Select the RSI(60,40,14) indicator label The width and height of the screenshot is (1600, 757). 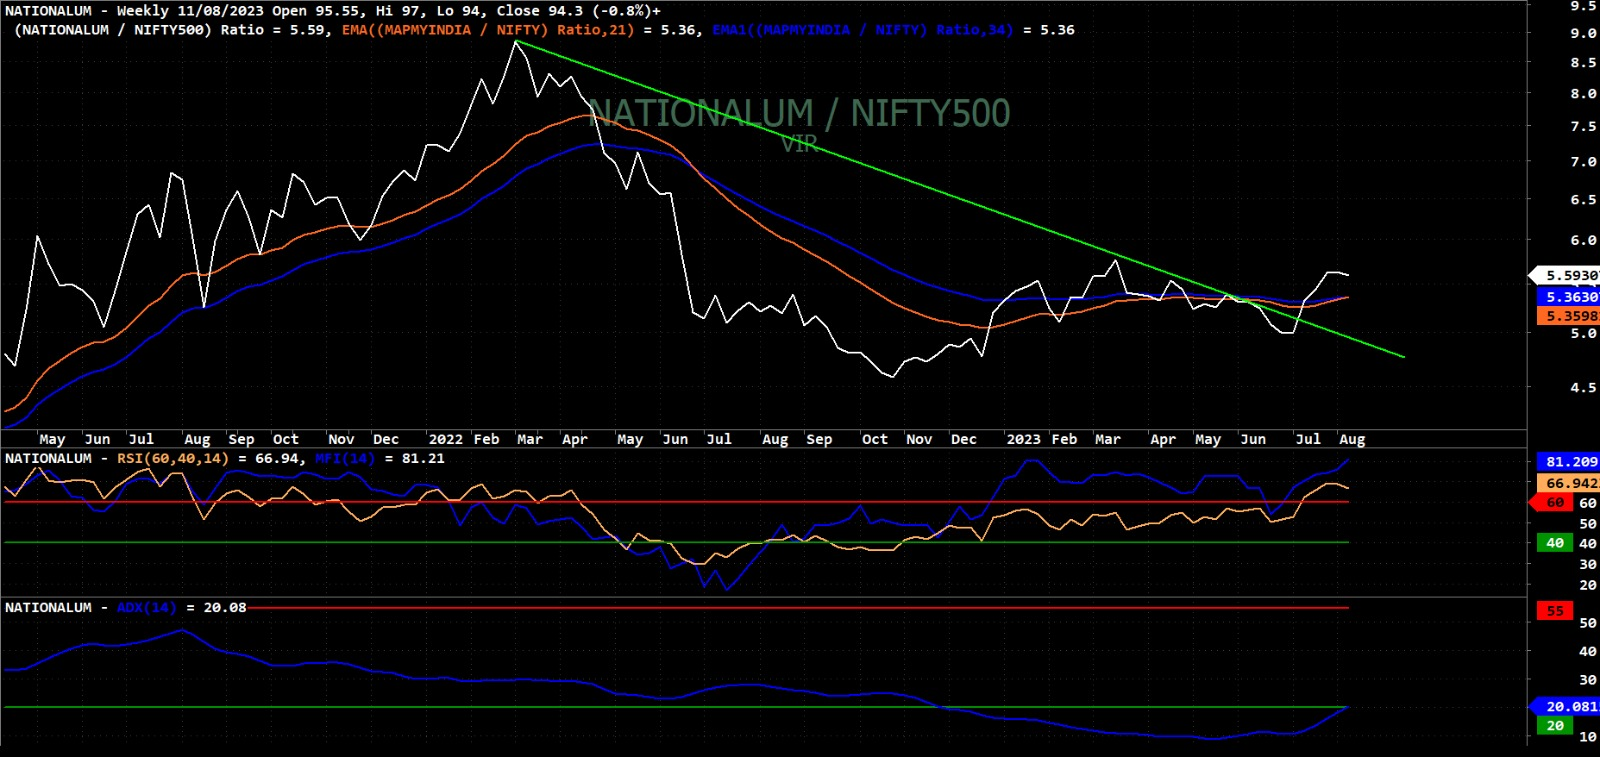coord(173,459)
